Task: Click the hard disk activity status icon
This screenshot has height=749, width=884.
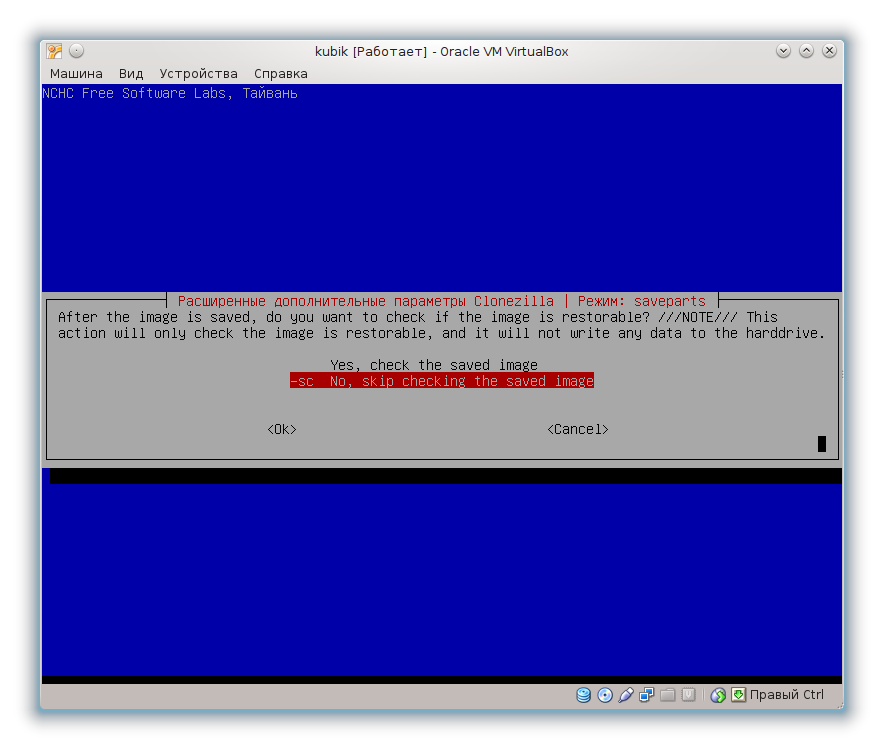Action: (x=584, y=695)
